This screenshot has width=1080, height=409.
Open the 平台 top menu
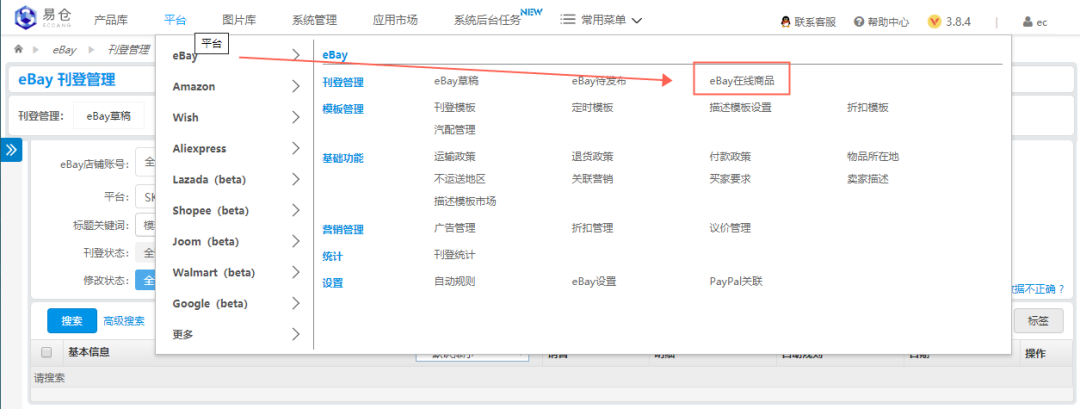click(175, 20)
